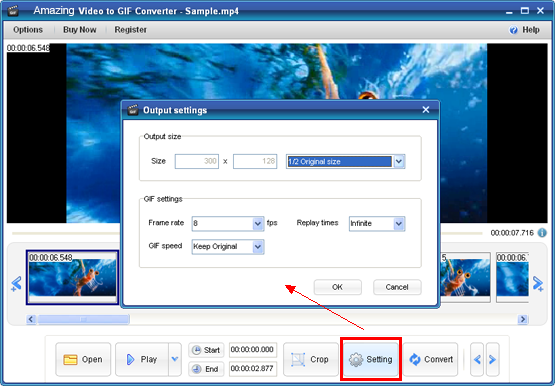
Task: Expand the Play button dropdown arrow
Action: (175, 359)
